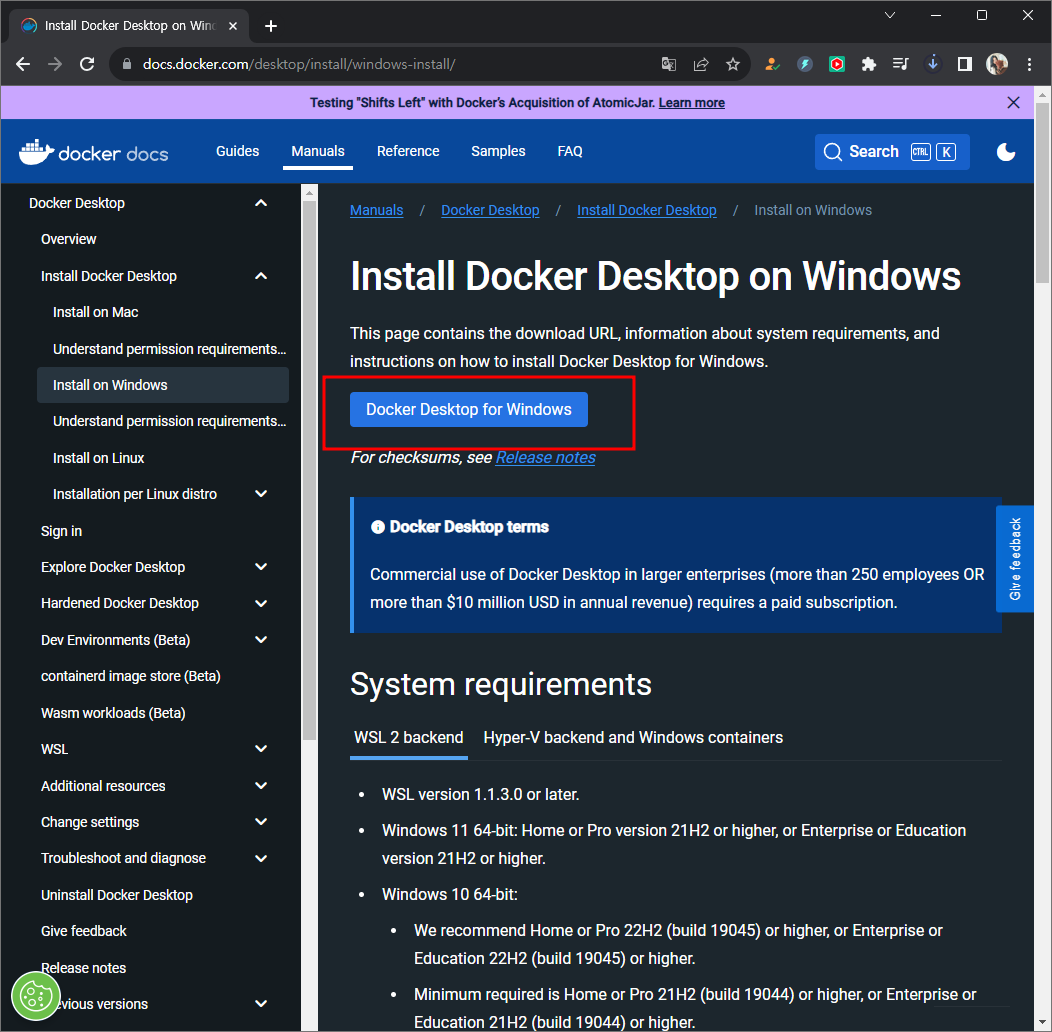Image resolution: width=1052 pixels, height=1032 pixels.
Task: Open containerd image store (Beta)
Action: click(131, 676)
